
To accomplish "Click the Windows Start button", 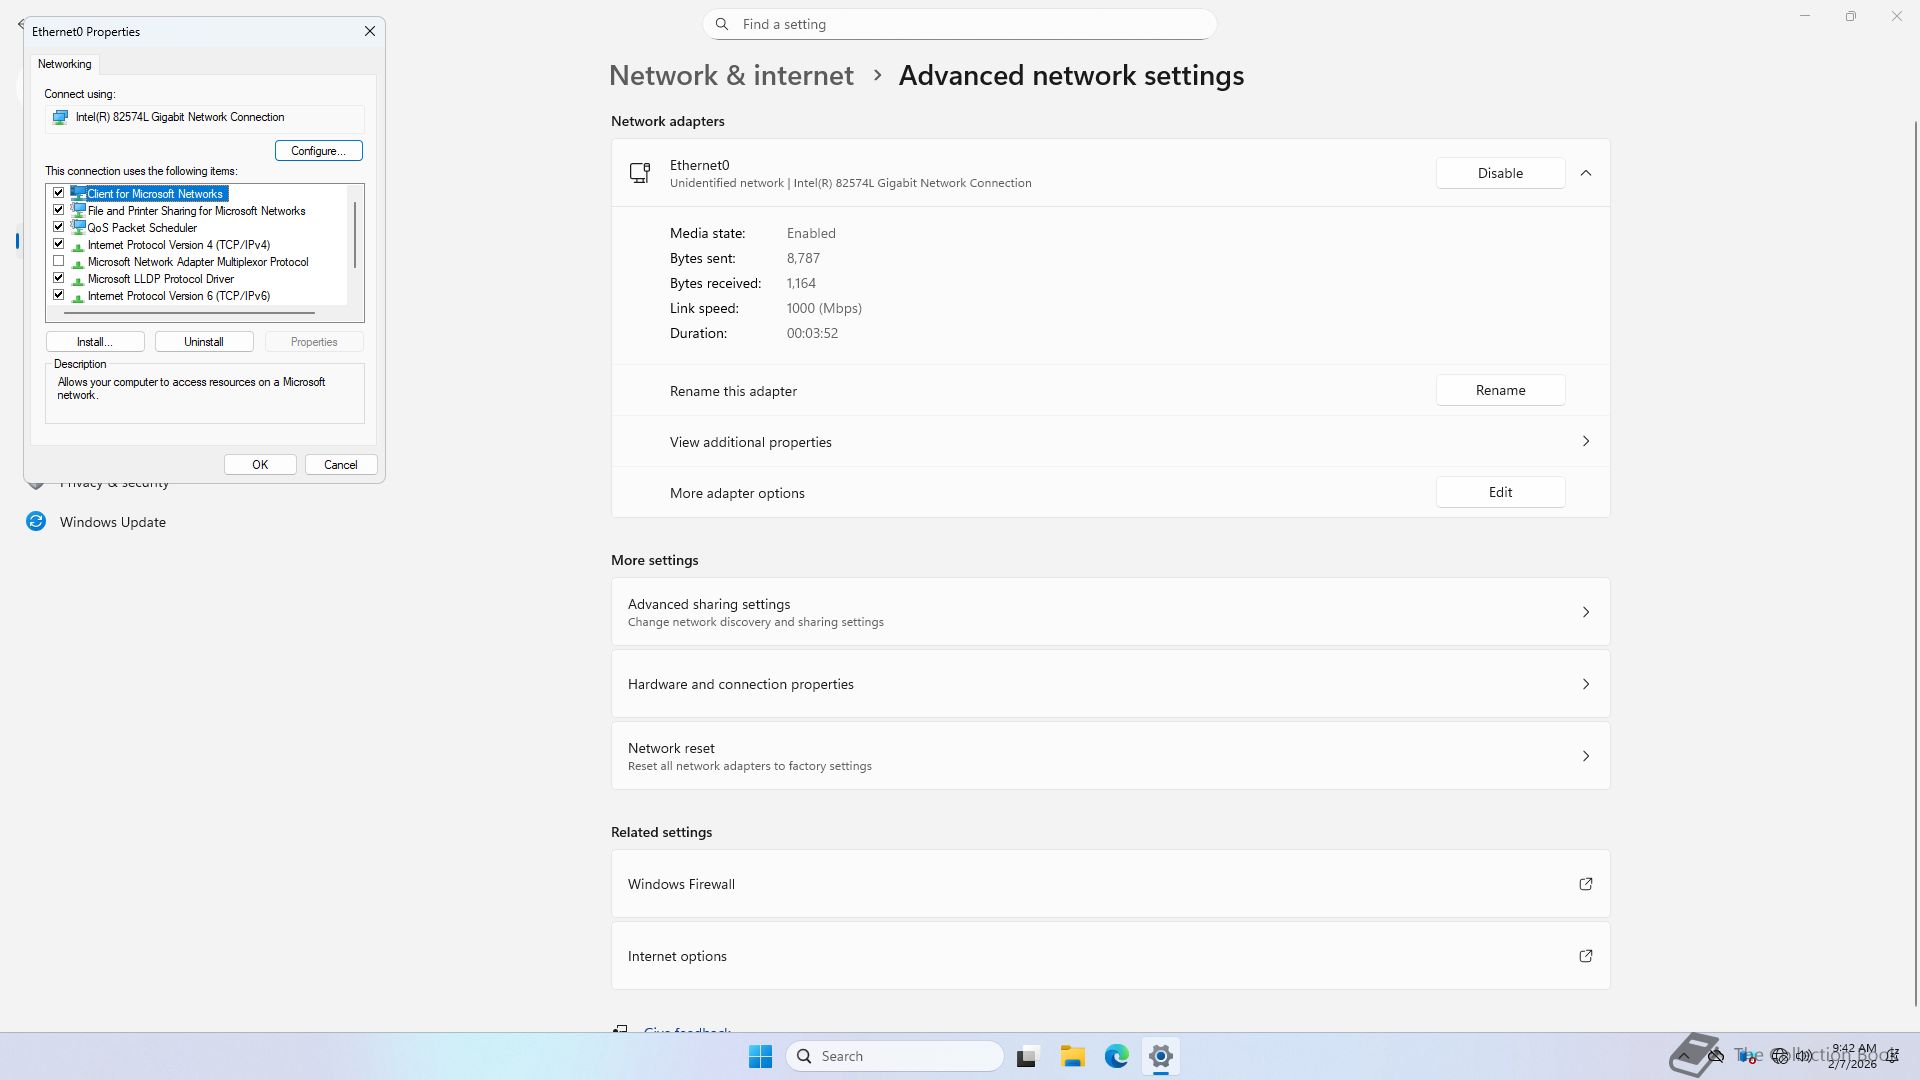I will [760, 1056].
